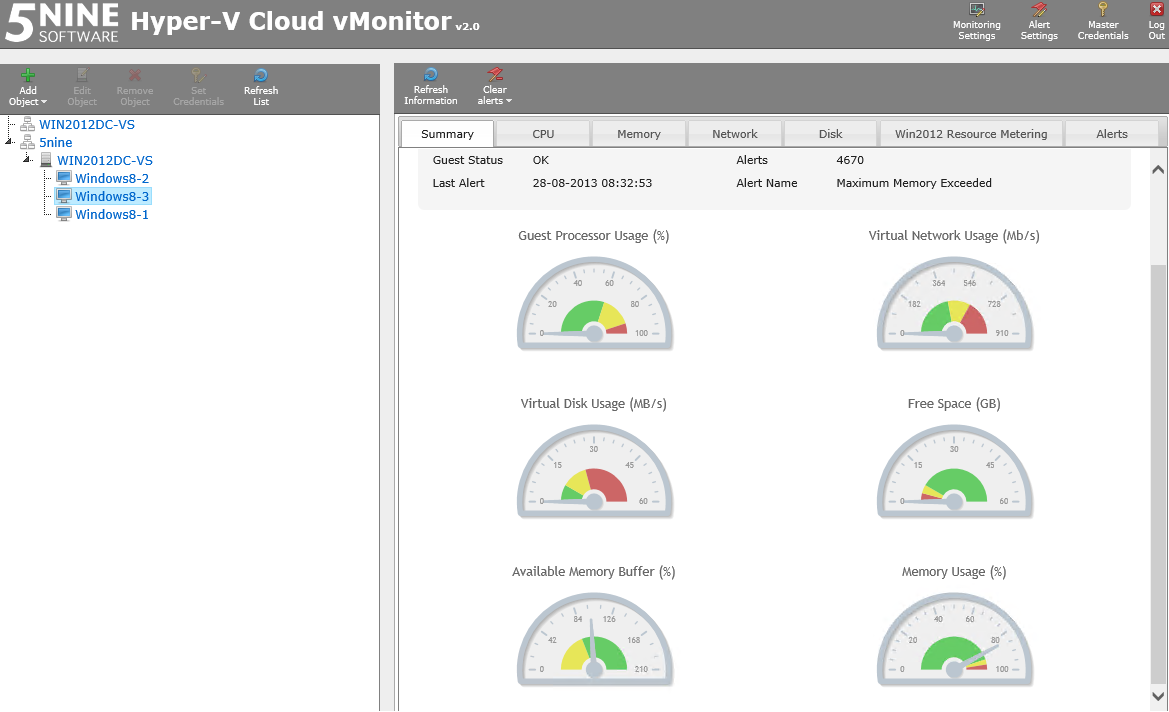Image resolution: width=1169 pixels, height=712 pixels.
Task: Click Refresh Information button
Action: click(x=431, y=86)
